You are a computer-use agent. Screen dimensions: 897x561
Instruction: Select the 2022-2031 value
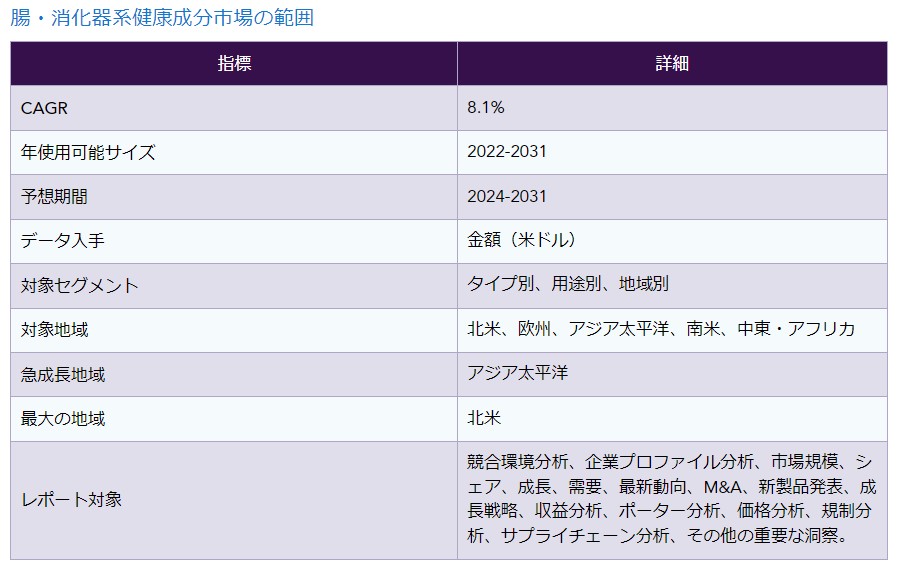coord(507,152)
